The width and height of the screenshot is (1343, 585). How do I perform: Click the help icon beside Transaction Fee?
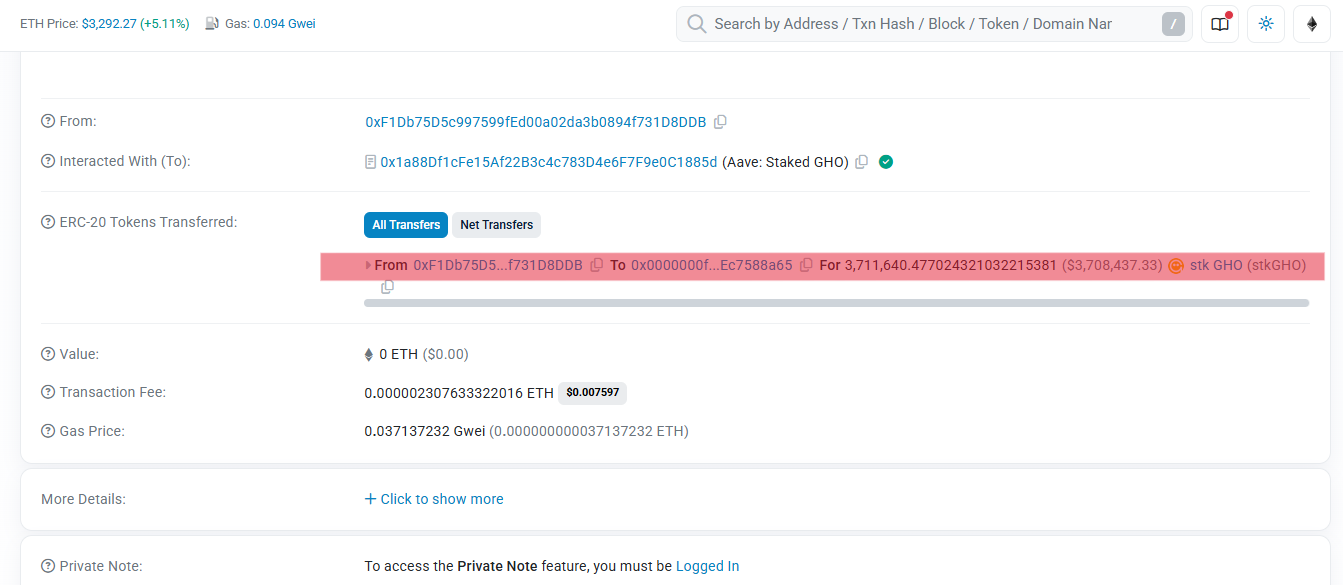pyautogui.click(x=48, y=393)
